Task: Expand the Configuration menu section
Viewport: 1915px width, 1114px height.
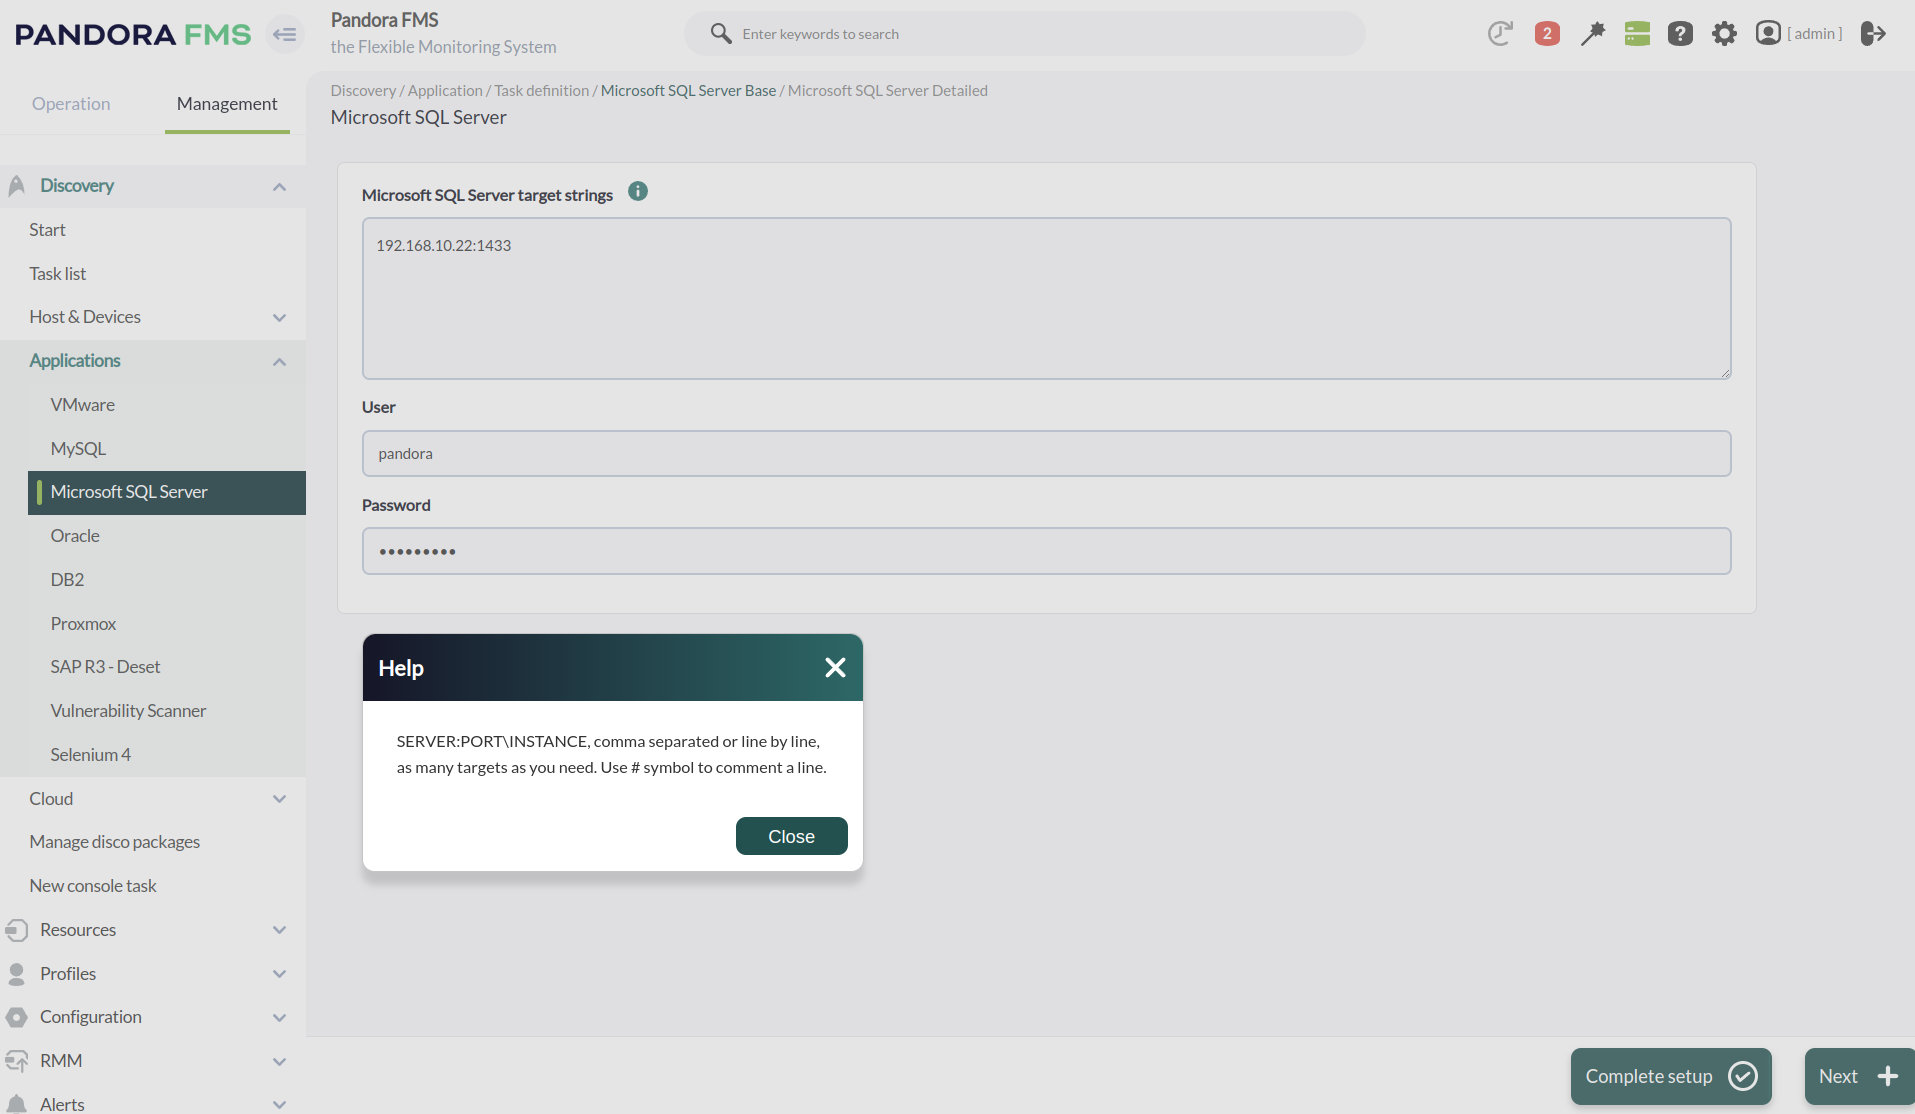Action: pos(279,1018)
